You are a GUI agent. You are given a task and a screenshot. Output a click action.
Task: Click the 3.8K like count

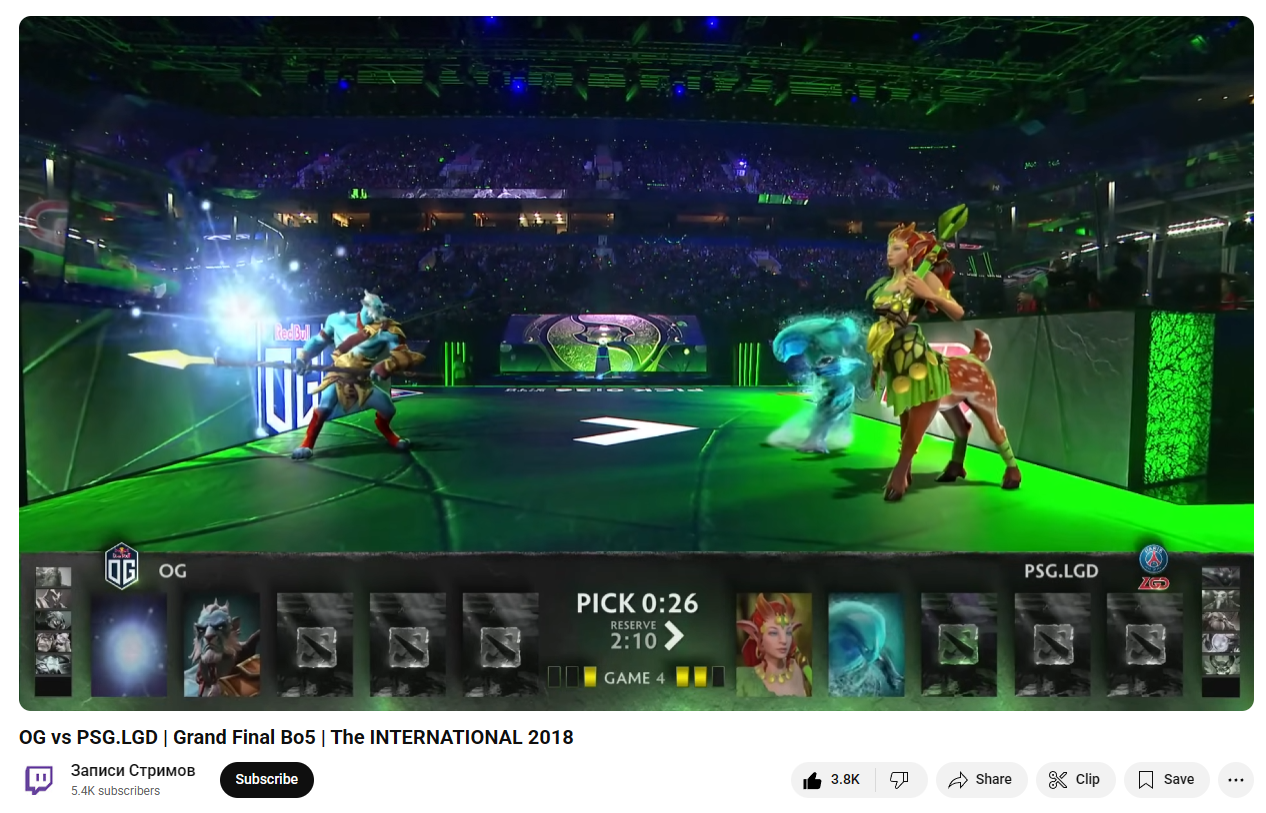(845, 780)
